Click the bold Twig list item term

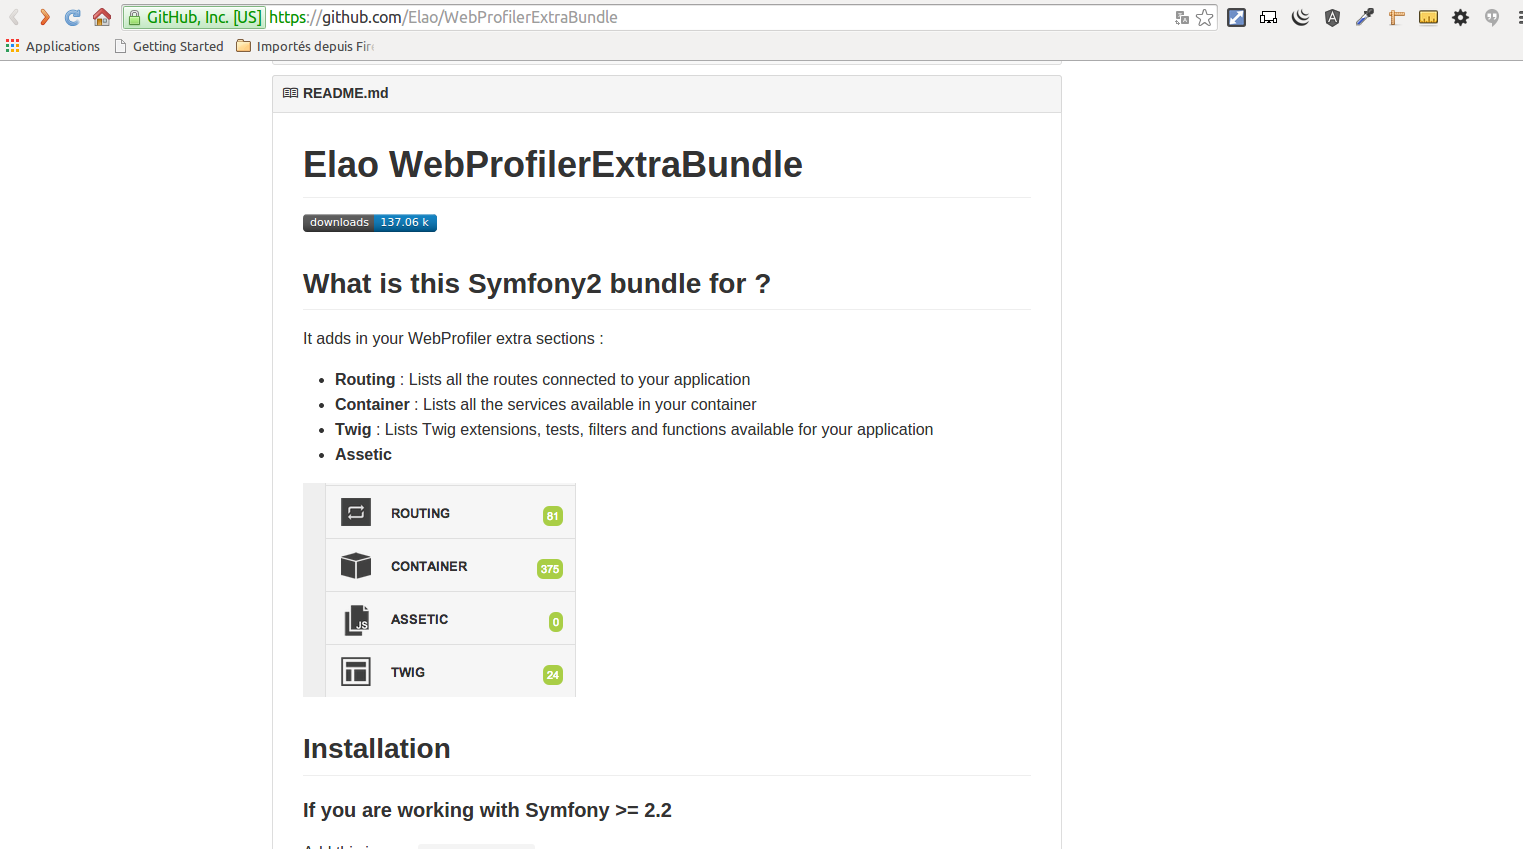(353, 430)
